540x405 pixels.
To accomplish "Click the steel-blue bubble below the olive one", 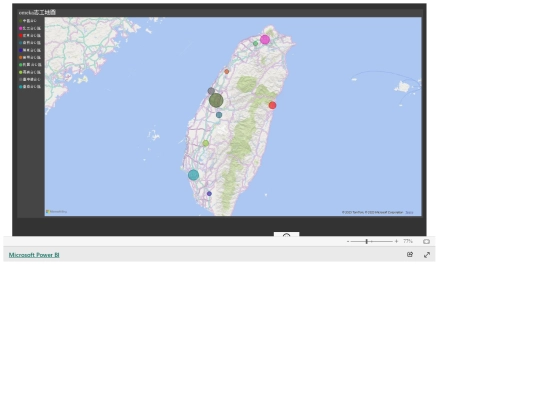I will pyautogui.click(x=219, y=115).
